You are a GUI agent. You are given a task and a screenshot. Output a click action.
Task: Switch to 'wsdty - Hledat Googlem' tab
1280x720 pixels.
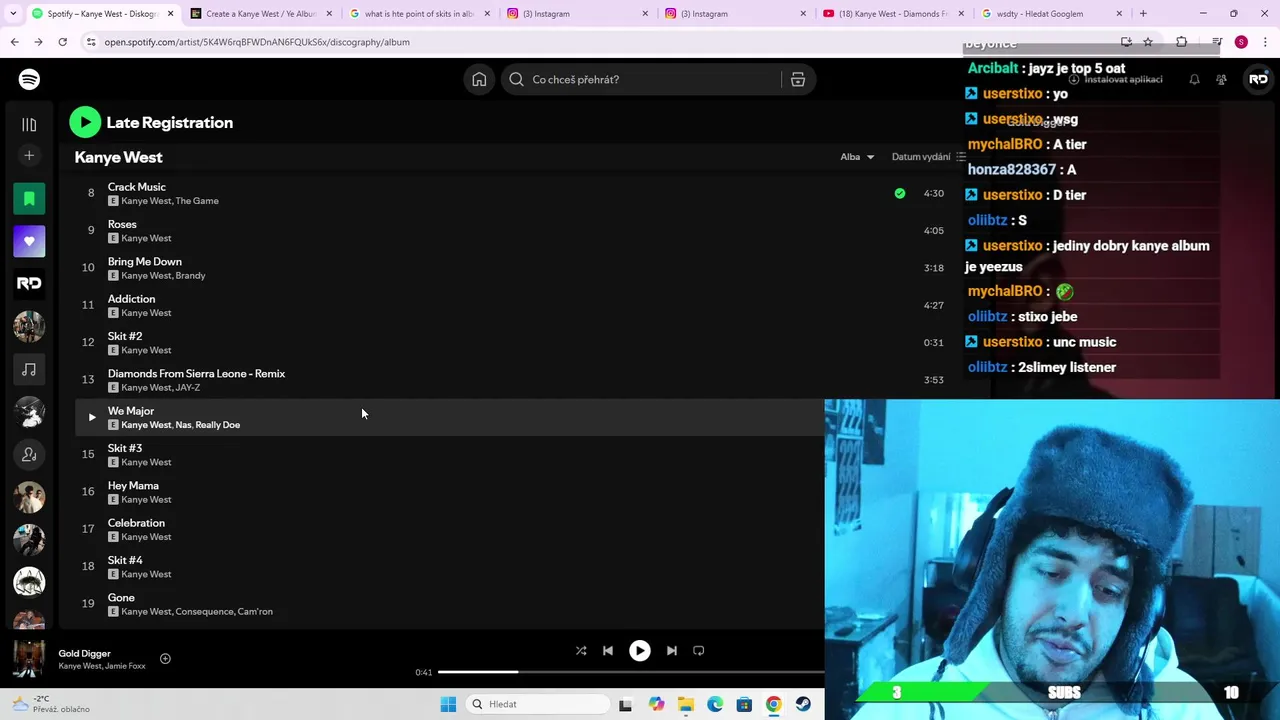(x=1051, y=14)
